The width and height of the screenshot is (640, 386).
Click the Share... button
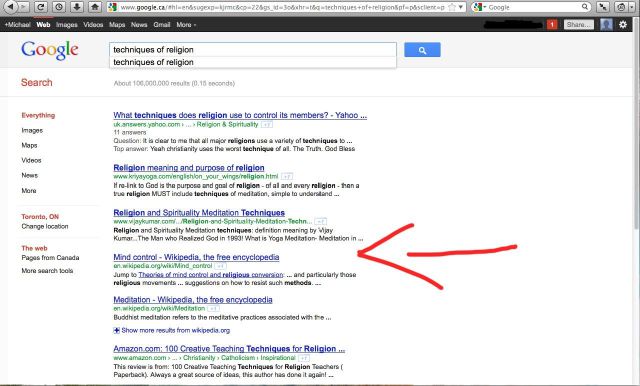click(579, 24)
